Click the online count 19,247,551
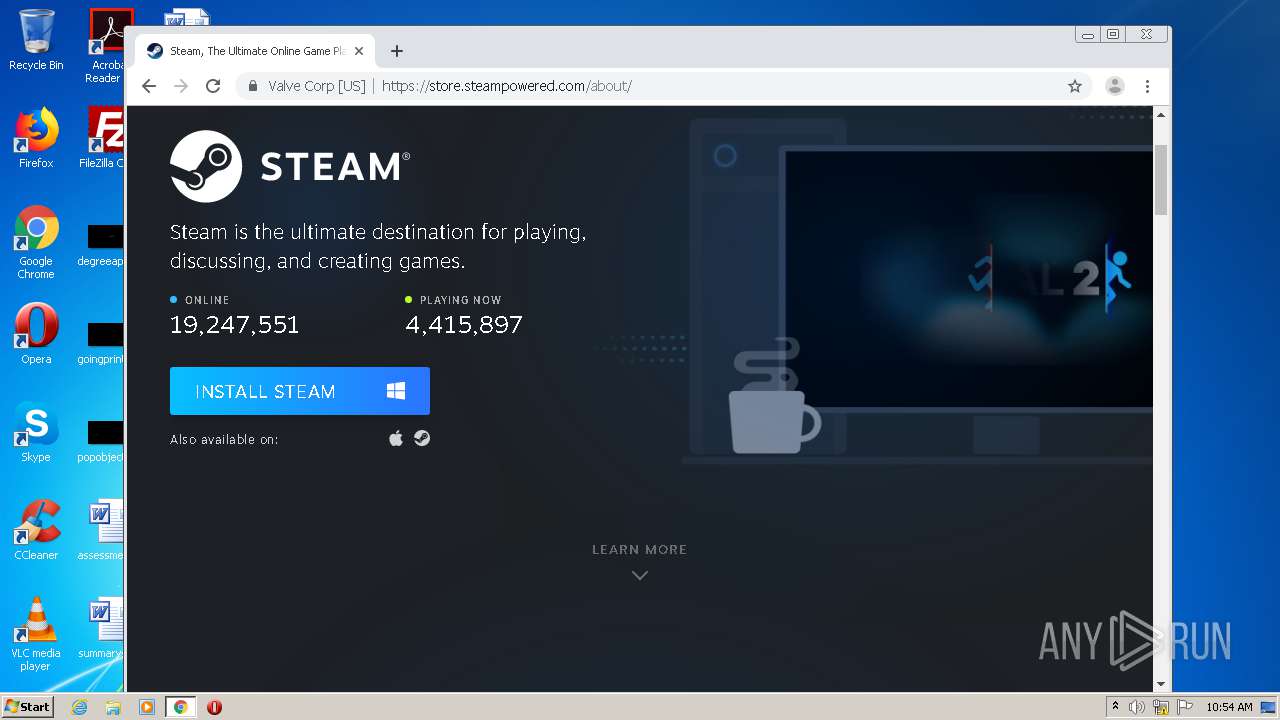Viewport: 1280px width, 720px height. click(234, 325)
